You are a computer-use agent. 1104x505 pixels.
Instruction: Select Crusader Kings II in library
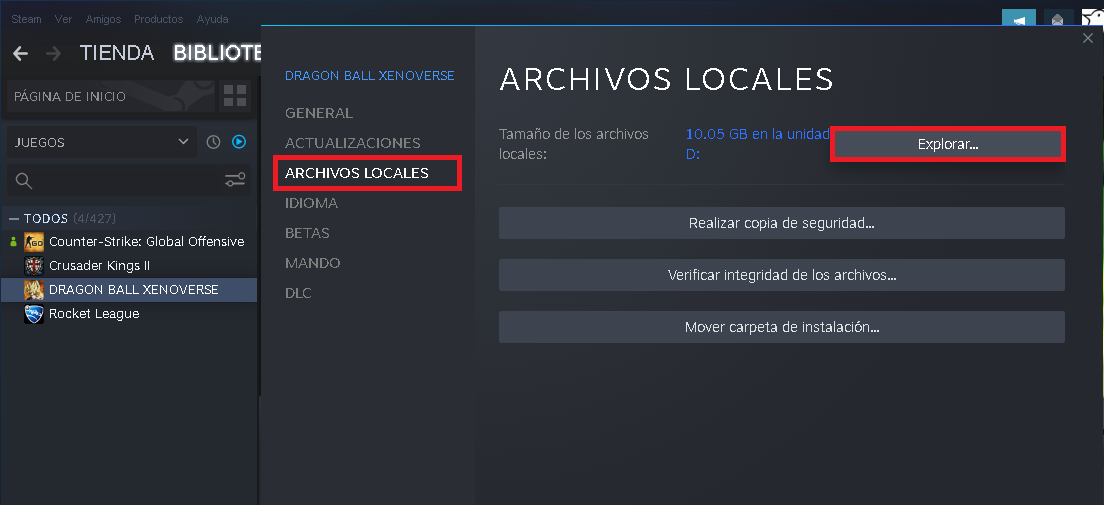[99, 266]
